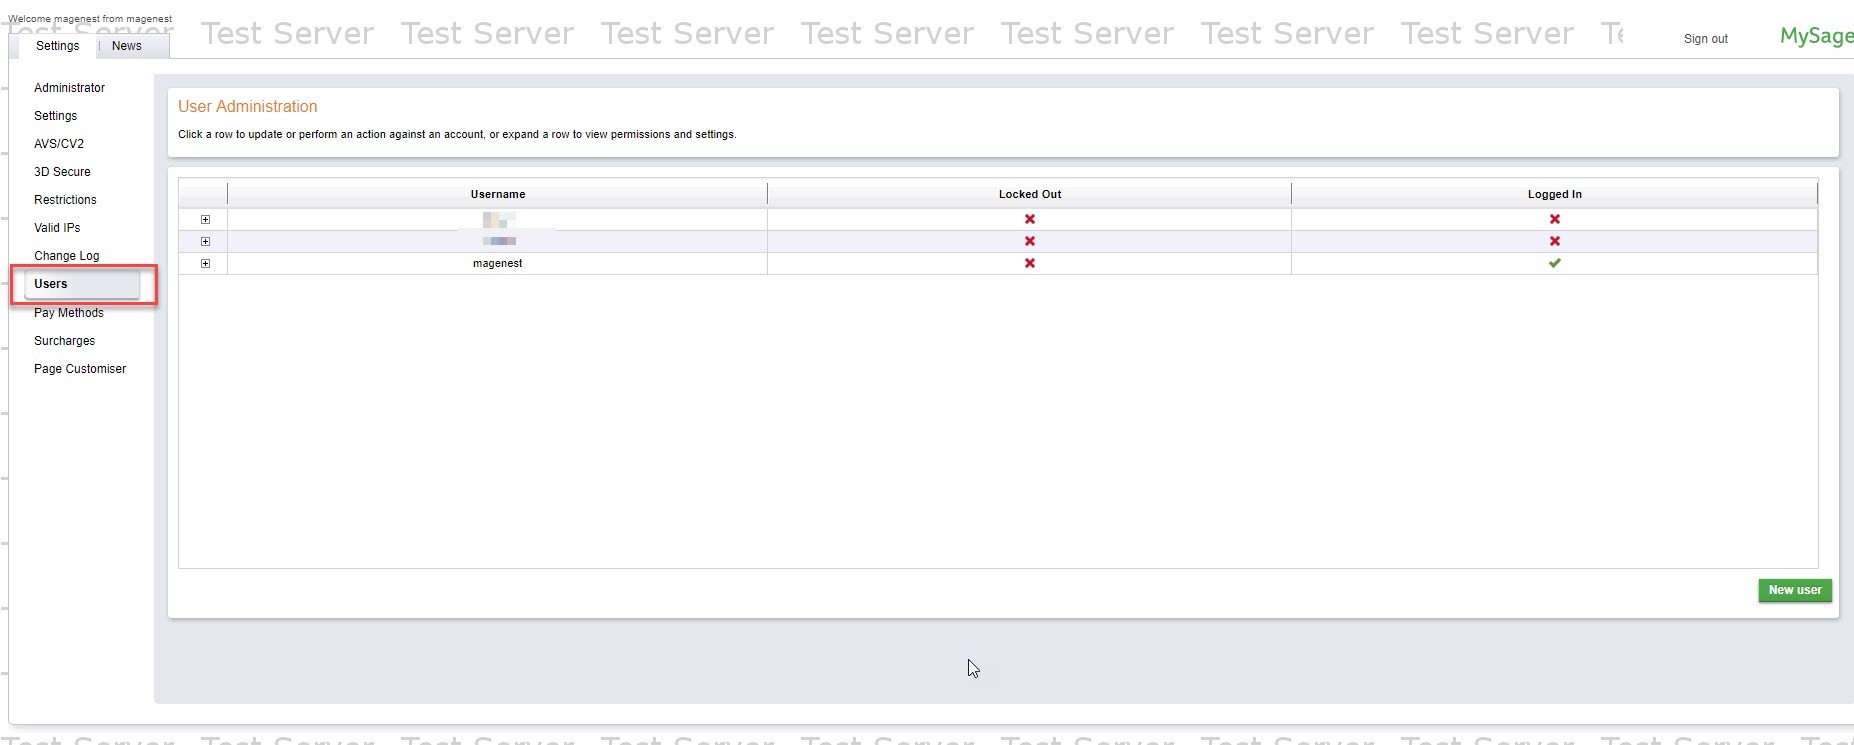Open the Valid IPs section
This screenshot has width=1854, height=745.
click(57, 228)
